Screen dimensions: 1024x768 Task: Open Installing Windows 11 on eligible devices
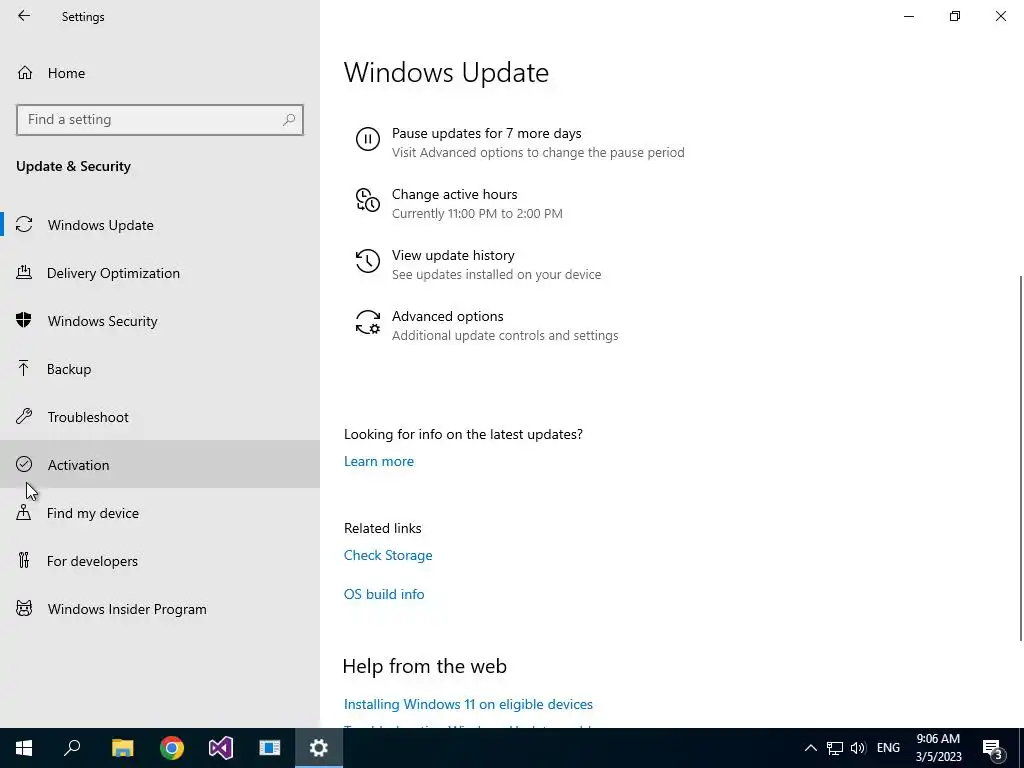468,704
